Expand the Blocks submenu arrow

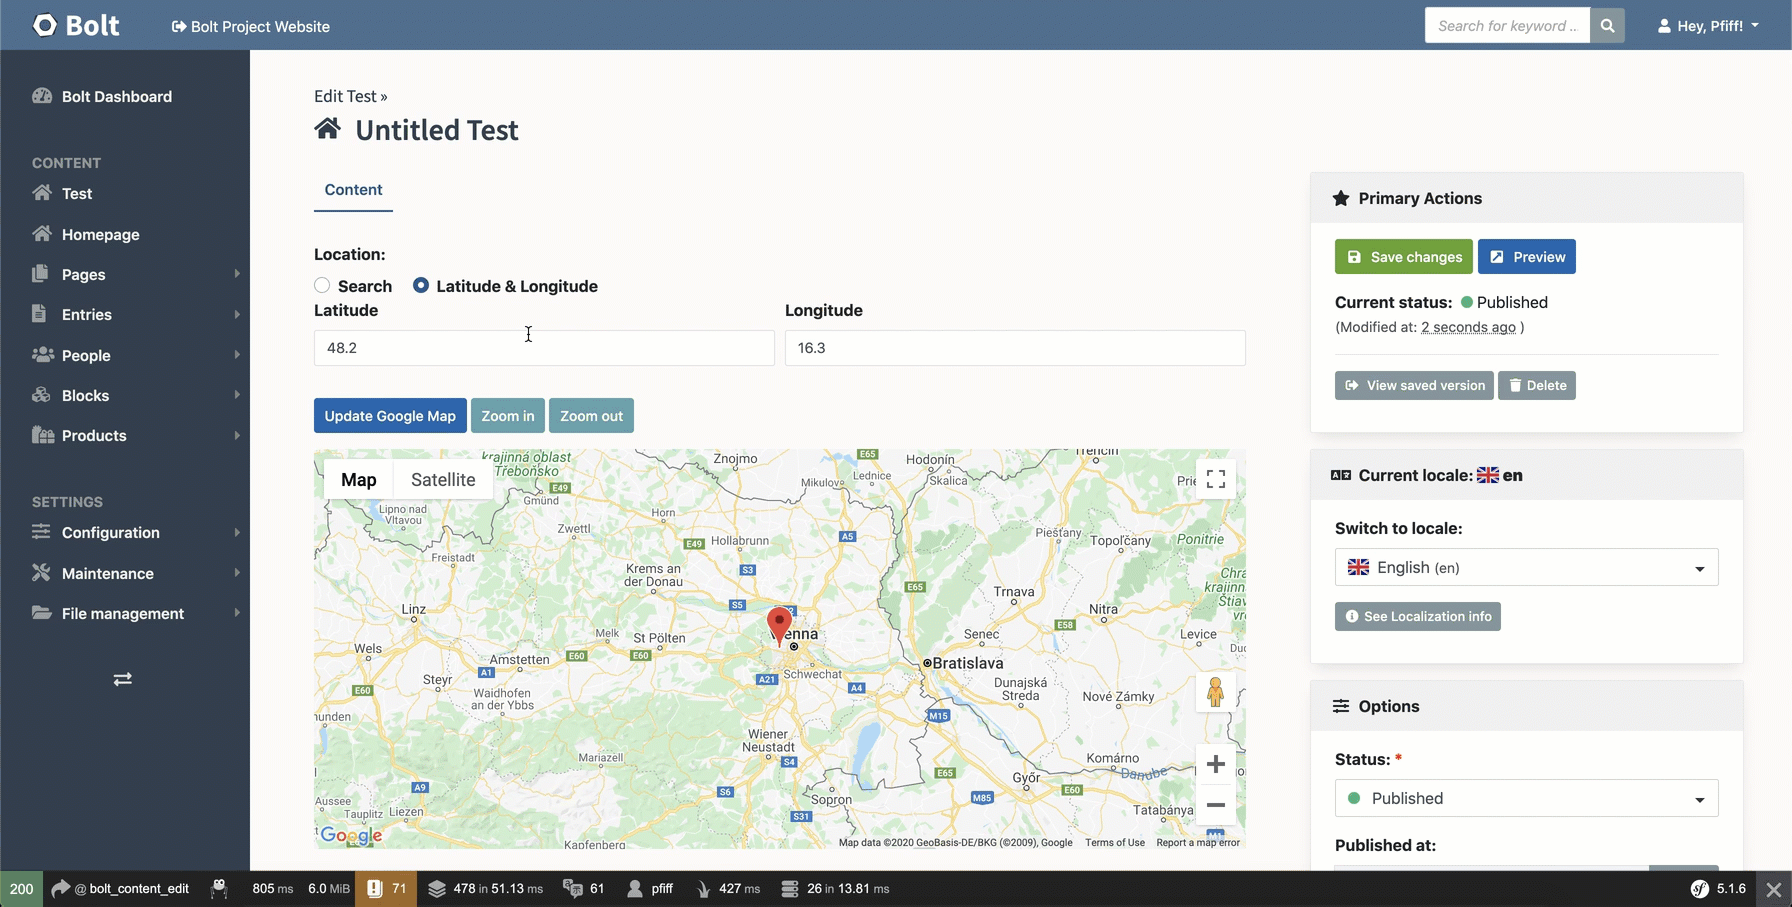[x=237, y=395]
